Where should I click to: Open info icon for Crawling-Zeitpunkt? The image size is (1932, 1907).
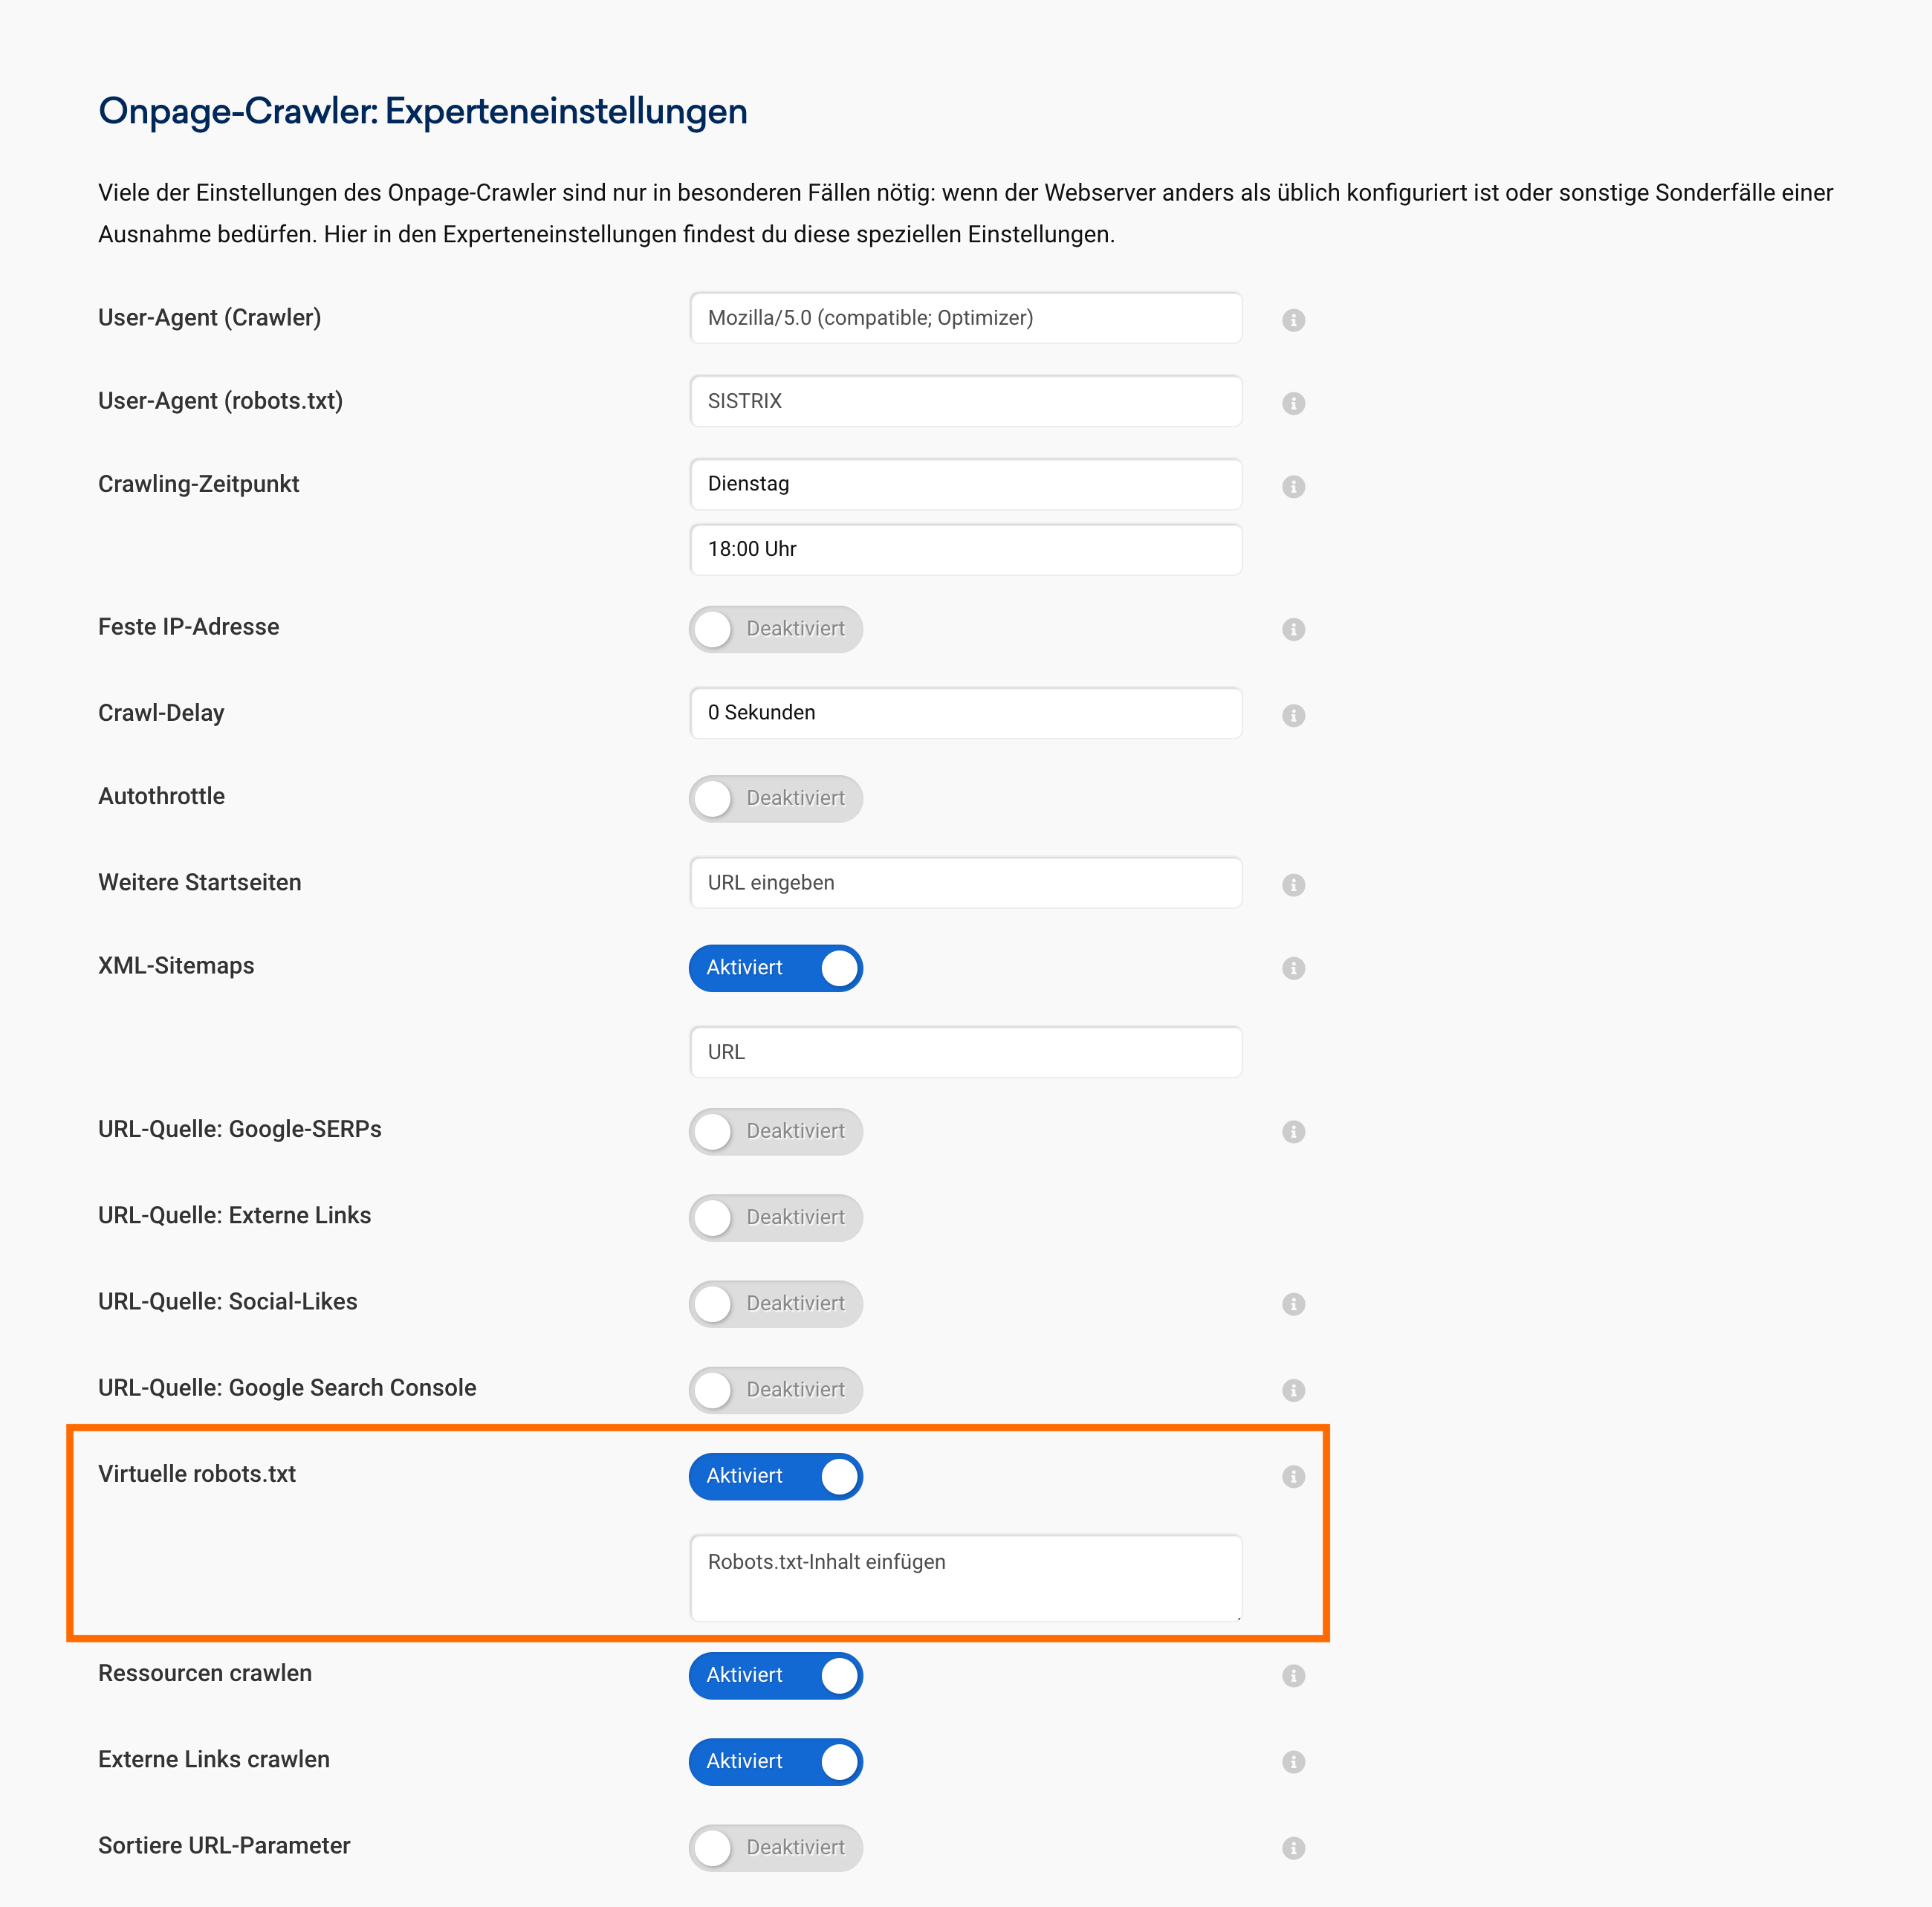pos(1293,486)
